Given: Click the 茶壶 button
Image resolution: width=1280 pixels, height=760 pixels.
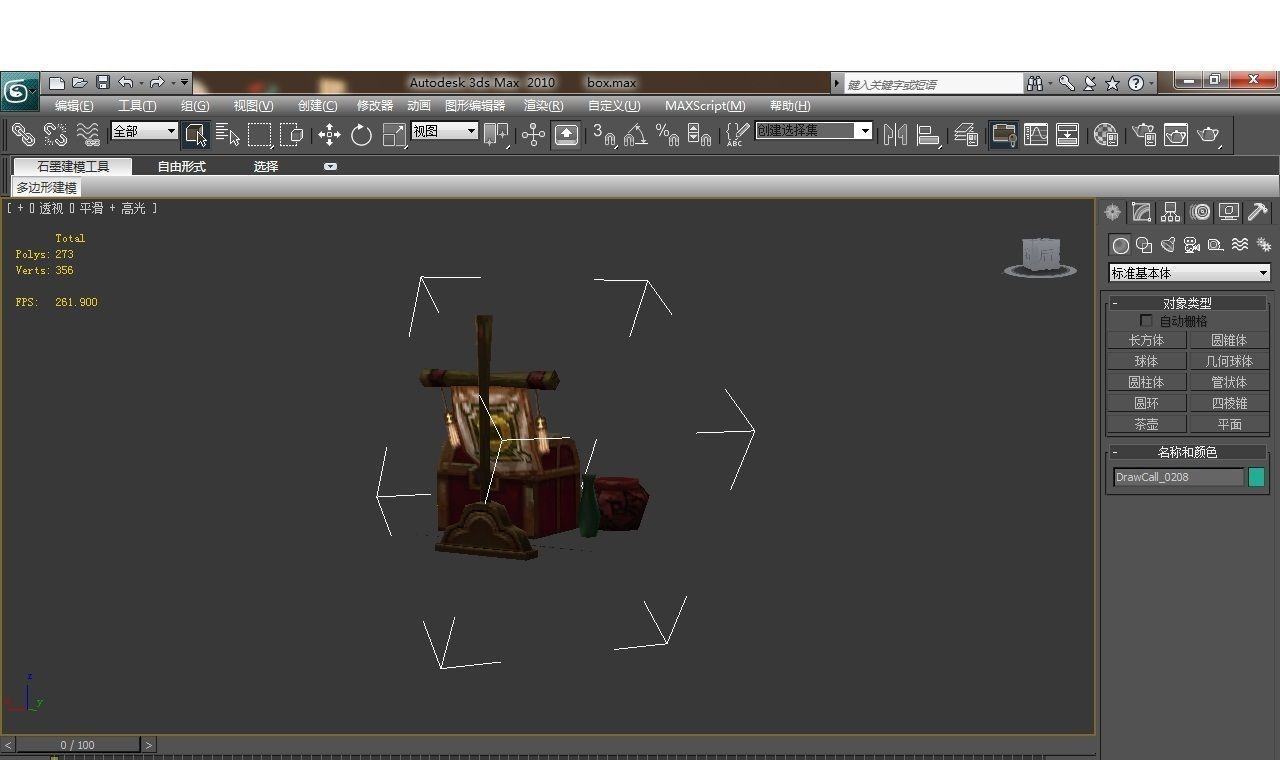Looking at the screenshot, I should pos(1146,424).
